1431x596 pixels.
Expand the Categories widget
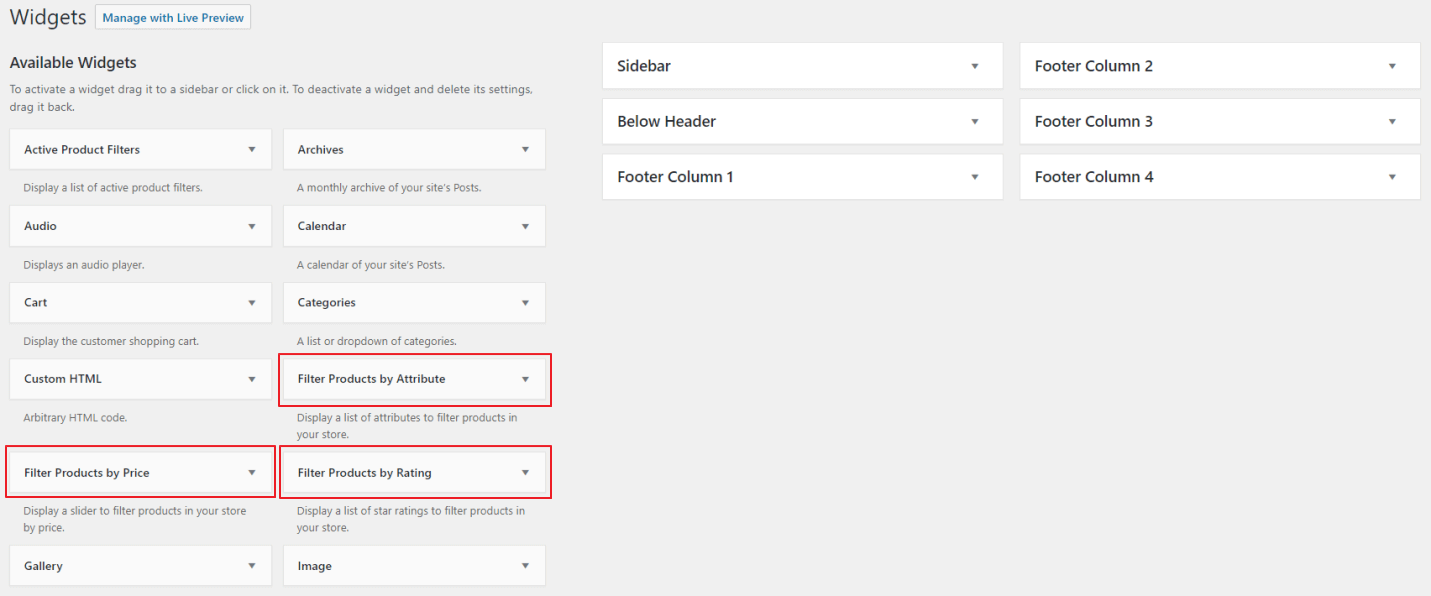click(413, 302)
